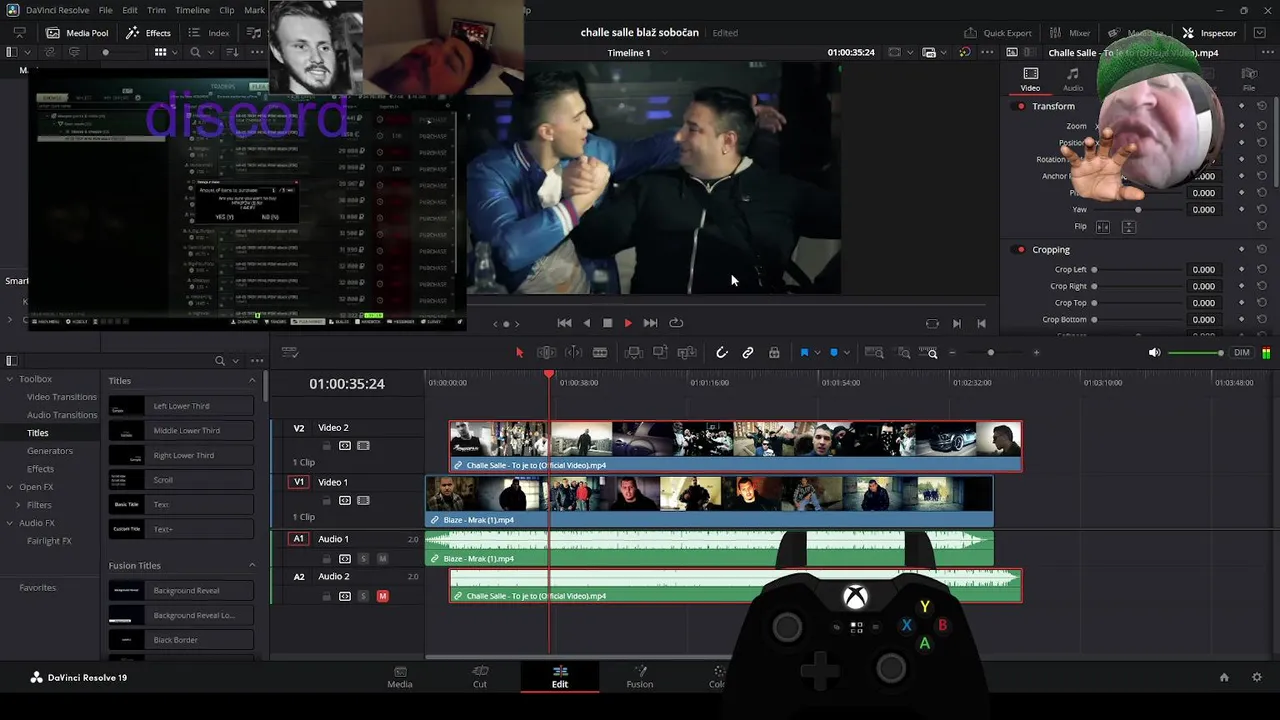Click Match Frame icon below viewer

click(x=932, y=323)
